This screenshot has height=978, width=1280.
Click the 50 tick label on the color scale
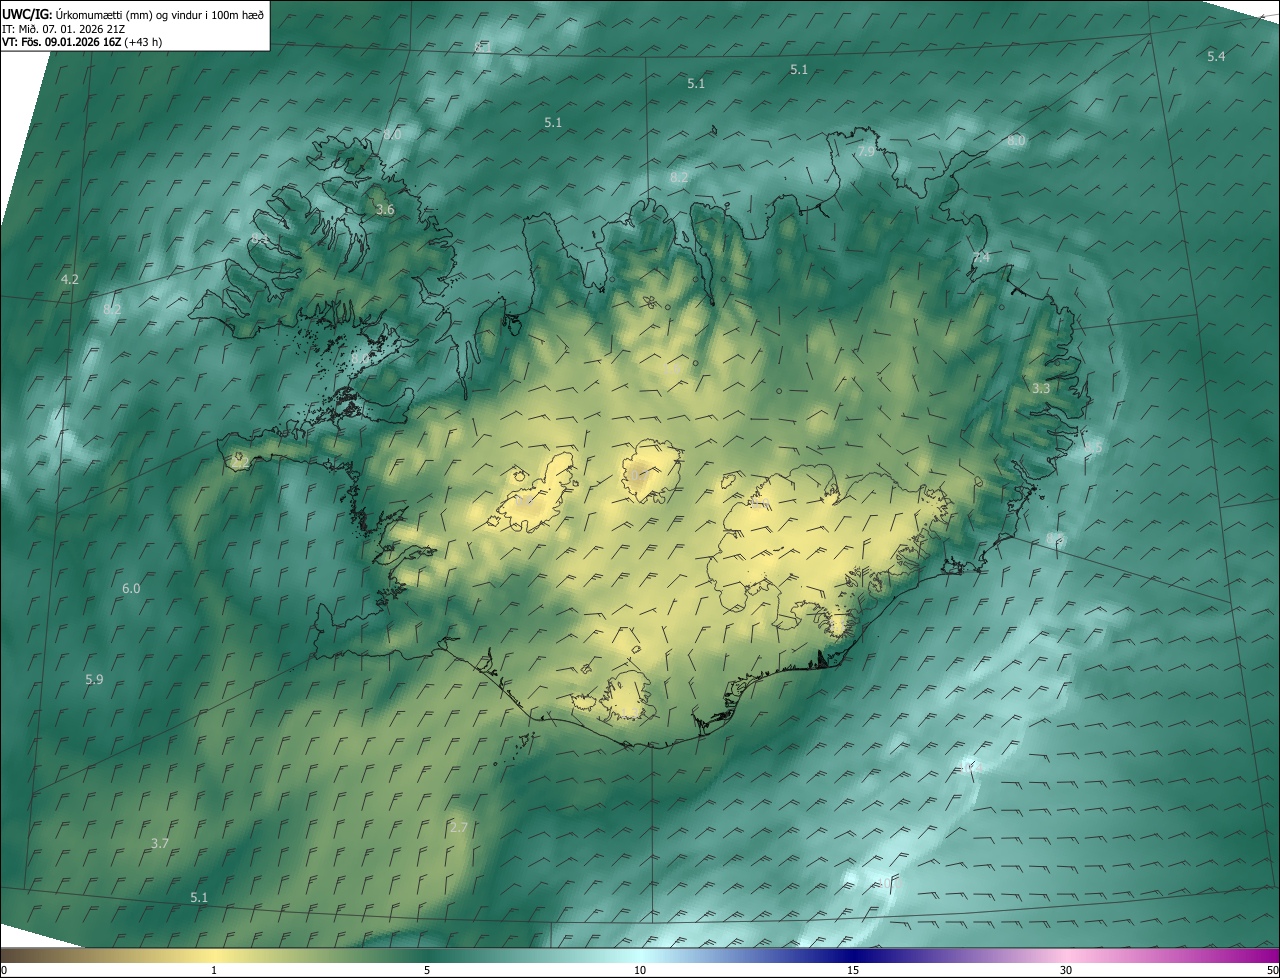pyautogui.click(x=1272, y=970)
